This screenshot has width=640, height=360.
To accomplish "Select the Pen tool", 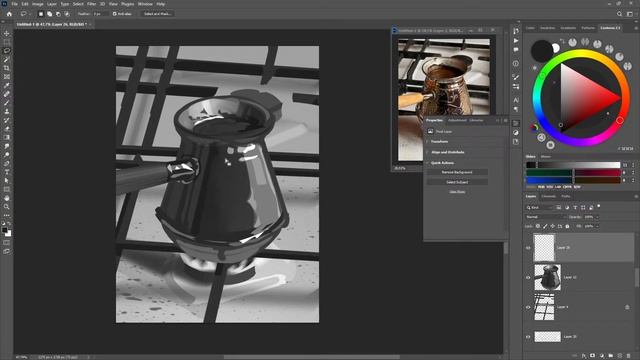I will click(x=7, y=163).
